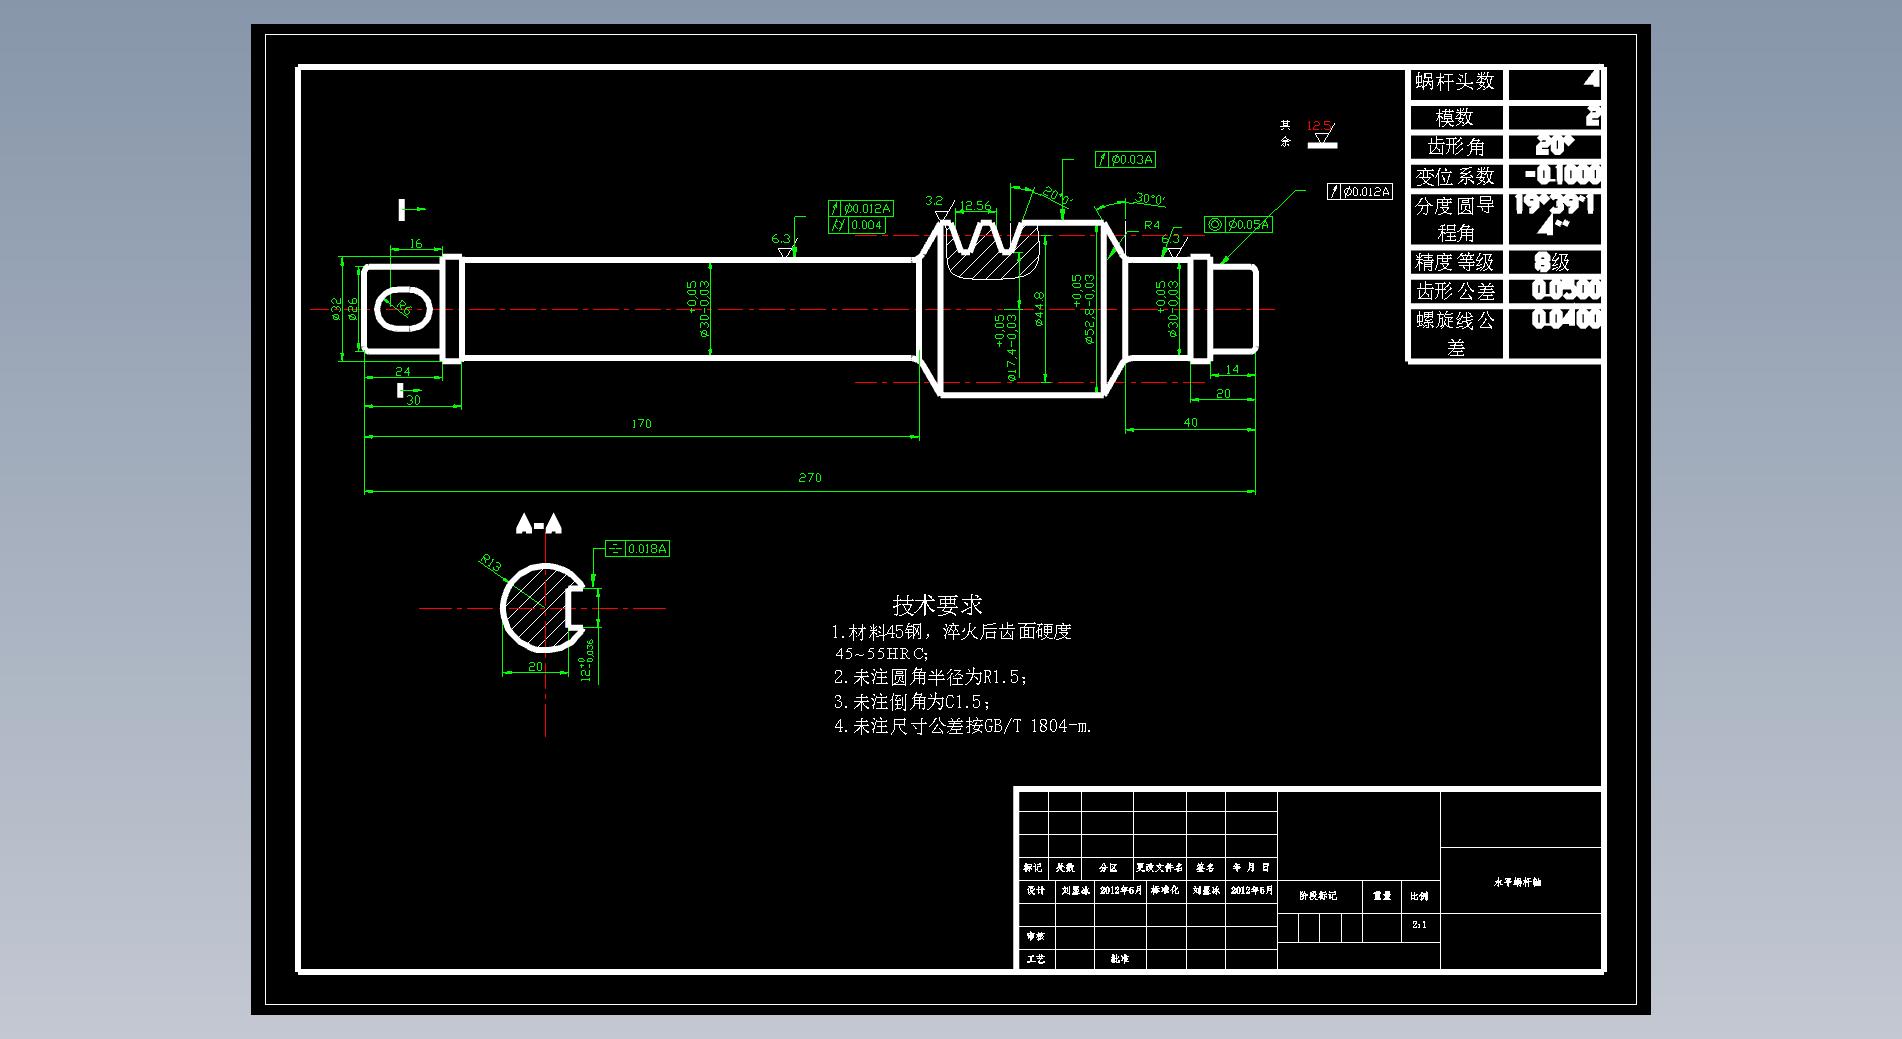Screen dimensions: 1902x1039
Task: Click the 变位系数 row label
Action: (x=1455, y=177)
